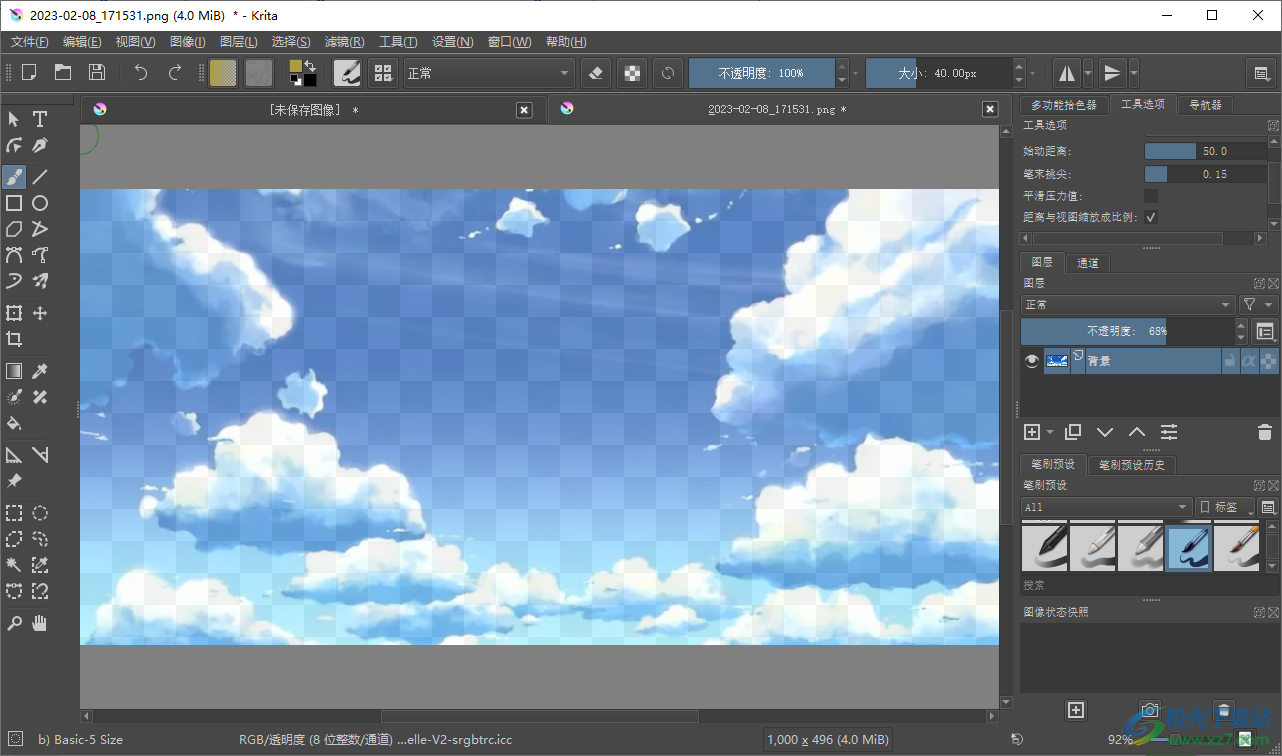Select the reference images pin tool
This screenshot has width=1282, height=756.
14,481
